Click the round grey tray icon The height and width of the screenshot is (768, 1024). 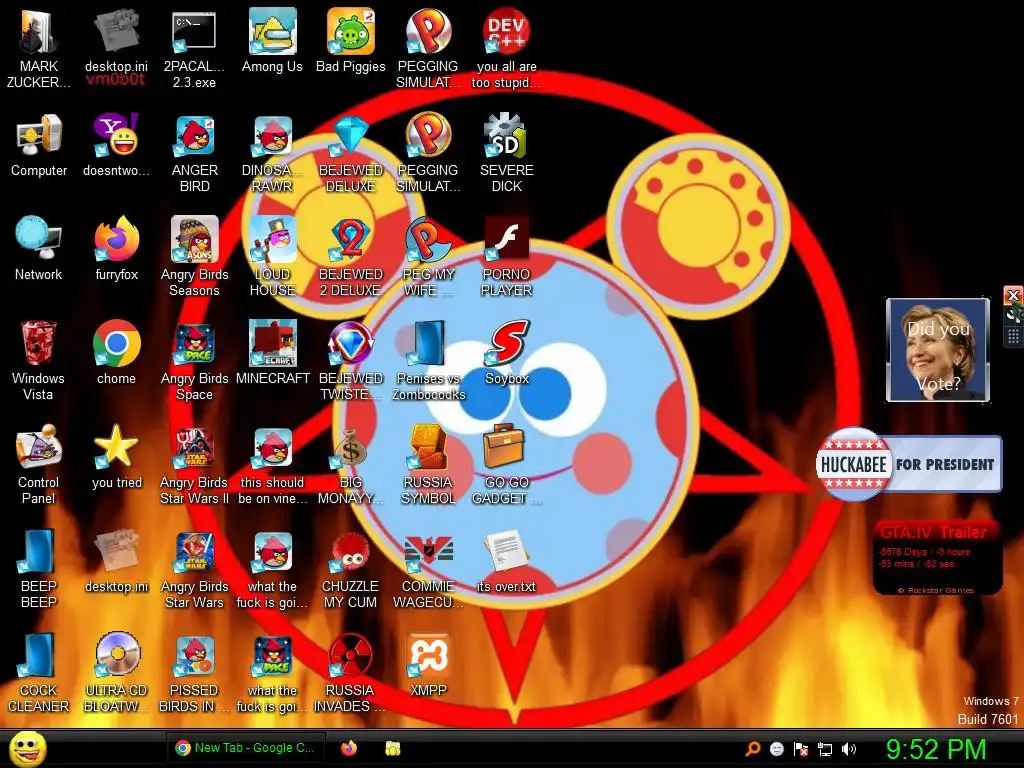pos(776,749)
